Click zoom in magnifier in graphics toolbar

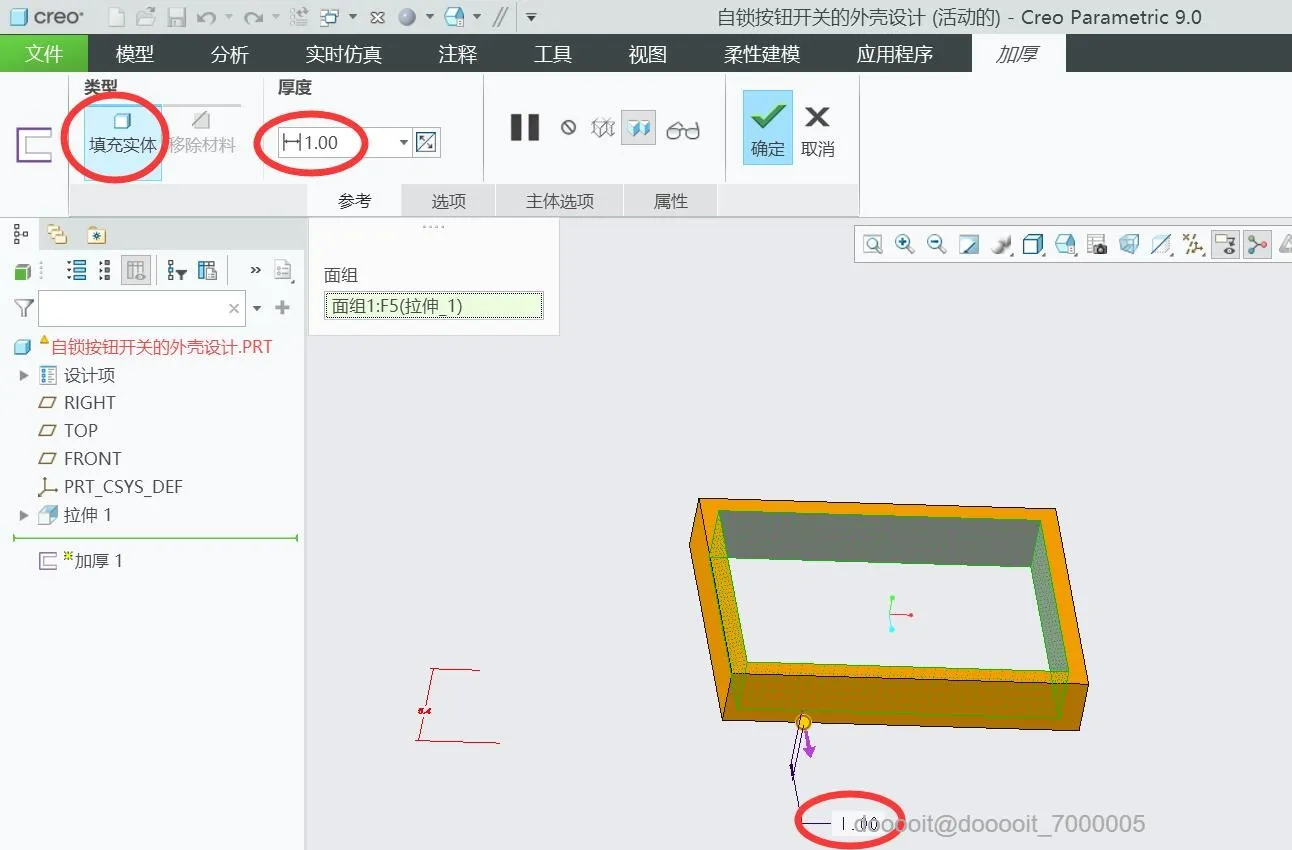[905, 244]
